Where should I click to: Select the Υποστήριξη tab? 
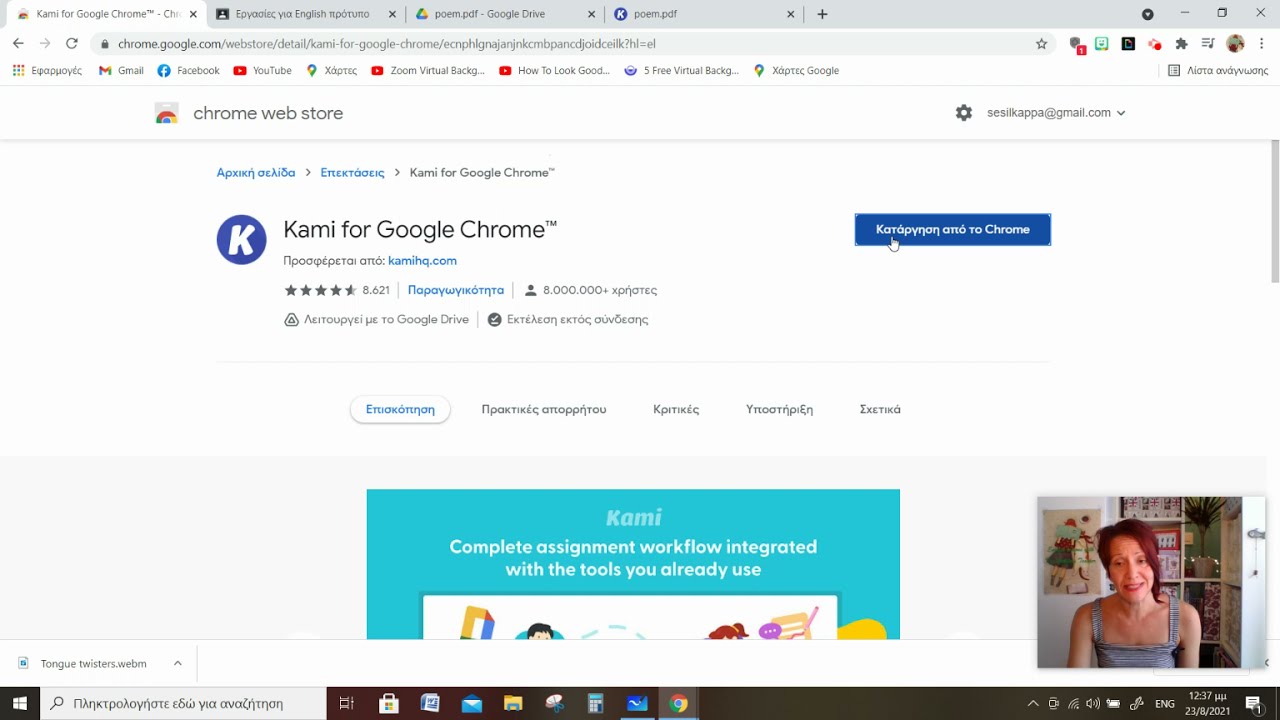779,410
